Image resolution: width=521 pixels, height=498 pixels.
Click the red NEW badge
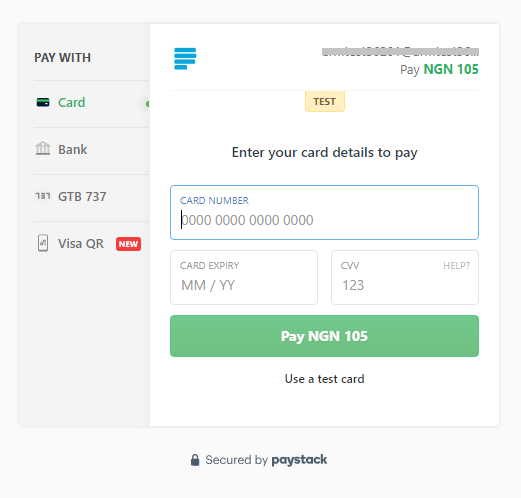(x=128, y=244)
